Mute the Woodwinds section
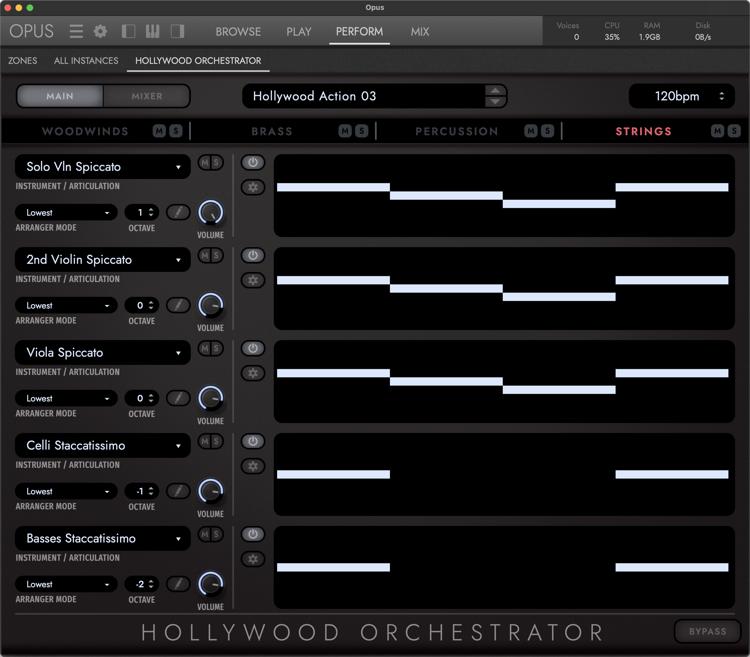This screenshot has width=750, height=657. tap(159, 131)
